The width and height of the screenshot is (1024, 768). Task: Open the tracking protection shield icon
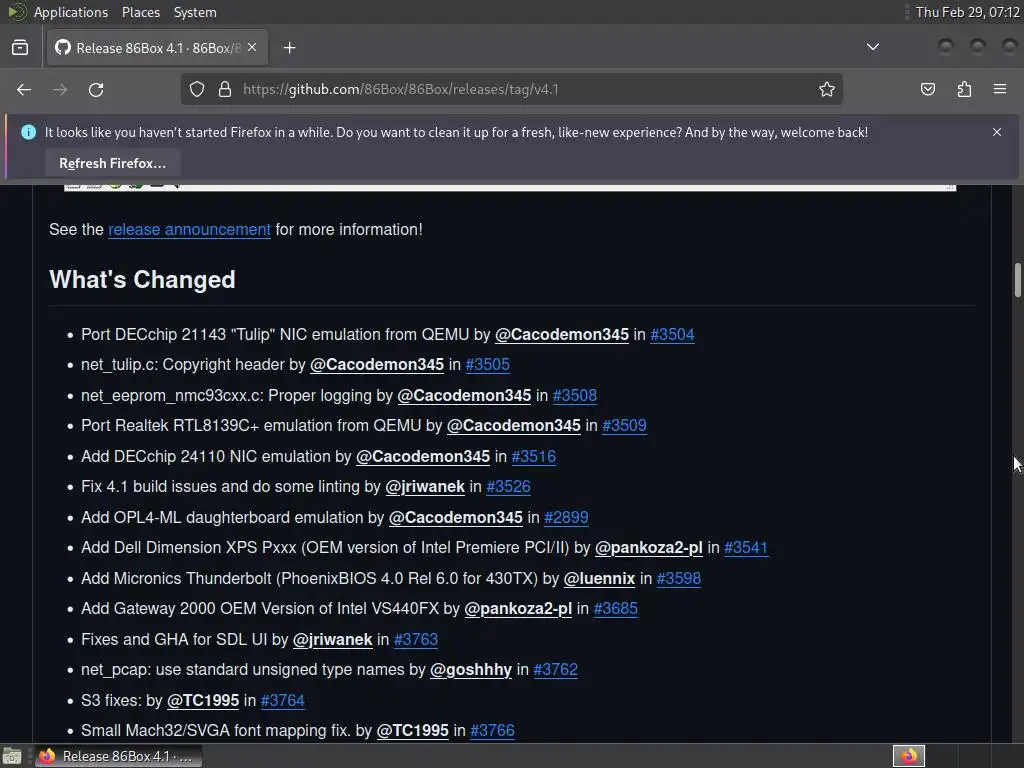[197, 89]
